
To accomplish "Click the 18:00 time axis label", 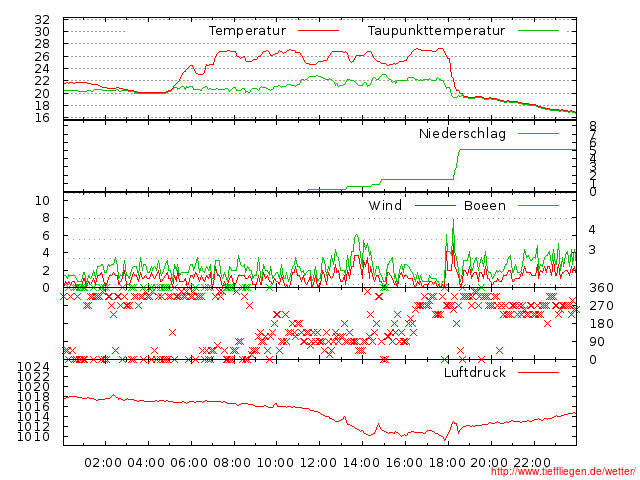I will click(x=447, y=463).
